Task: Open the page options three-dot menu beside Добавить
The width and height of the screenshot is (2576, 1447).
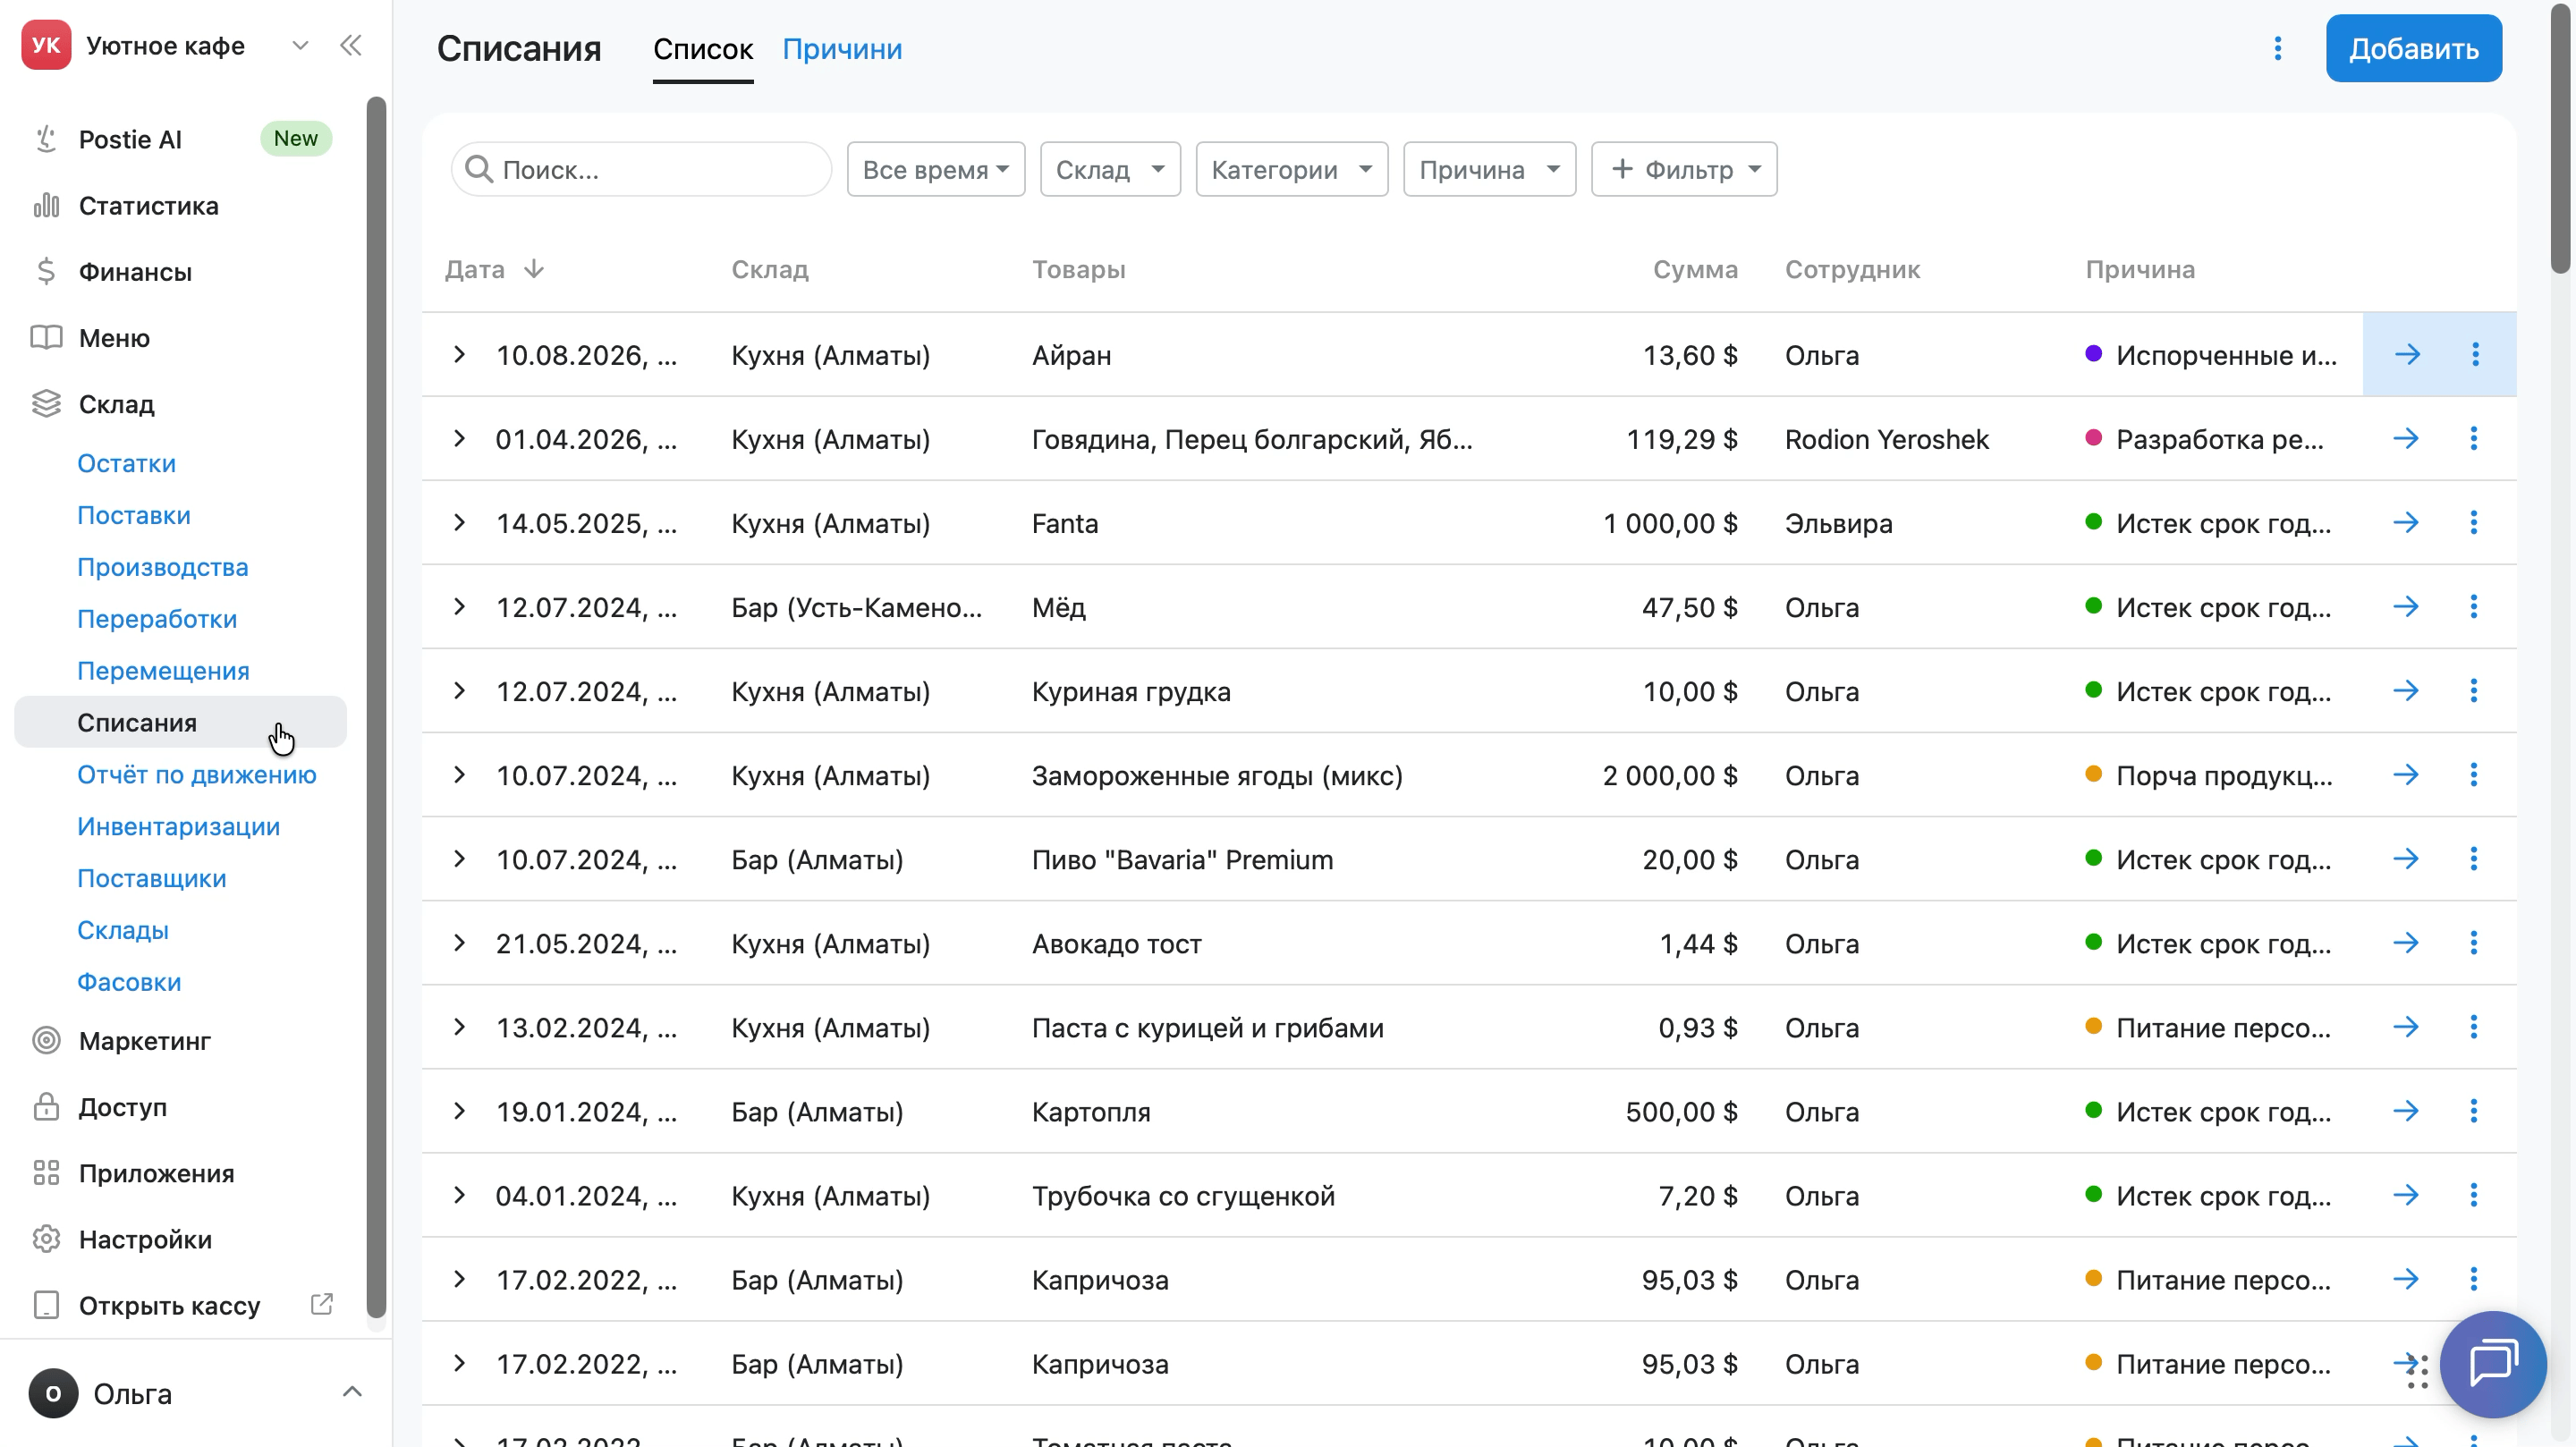Action: point(2277,48)
